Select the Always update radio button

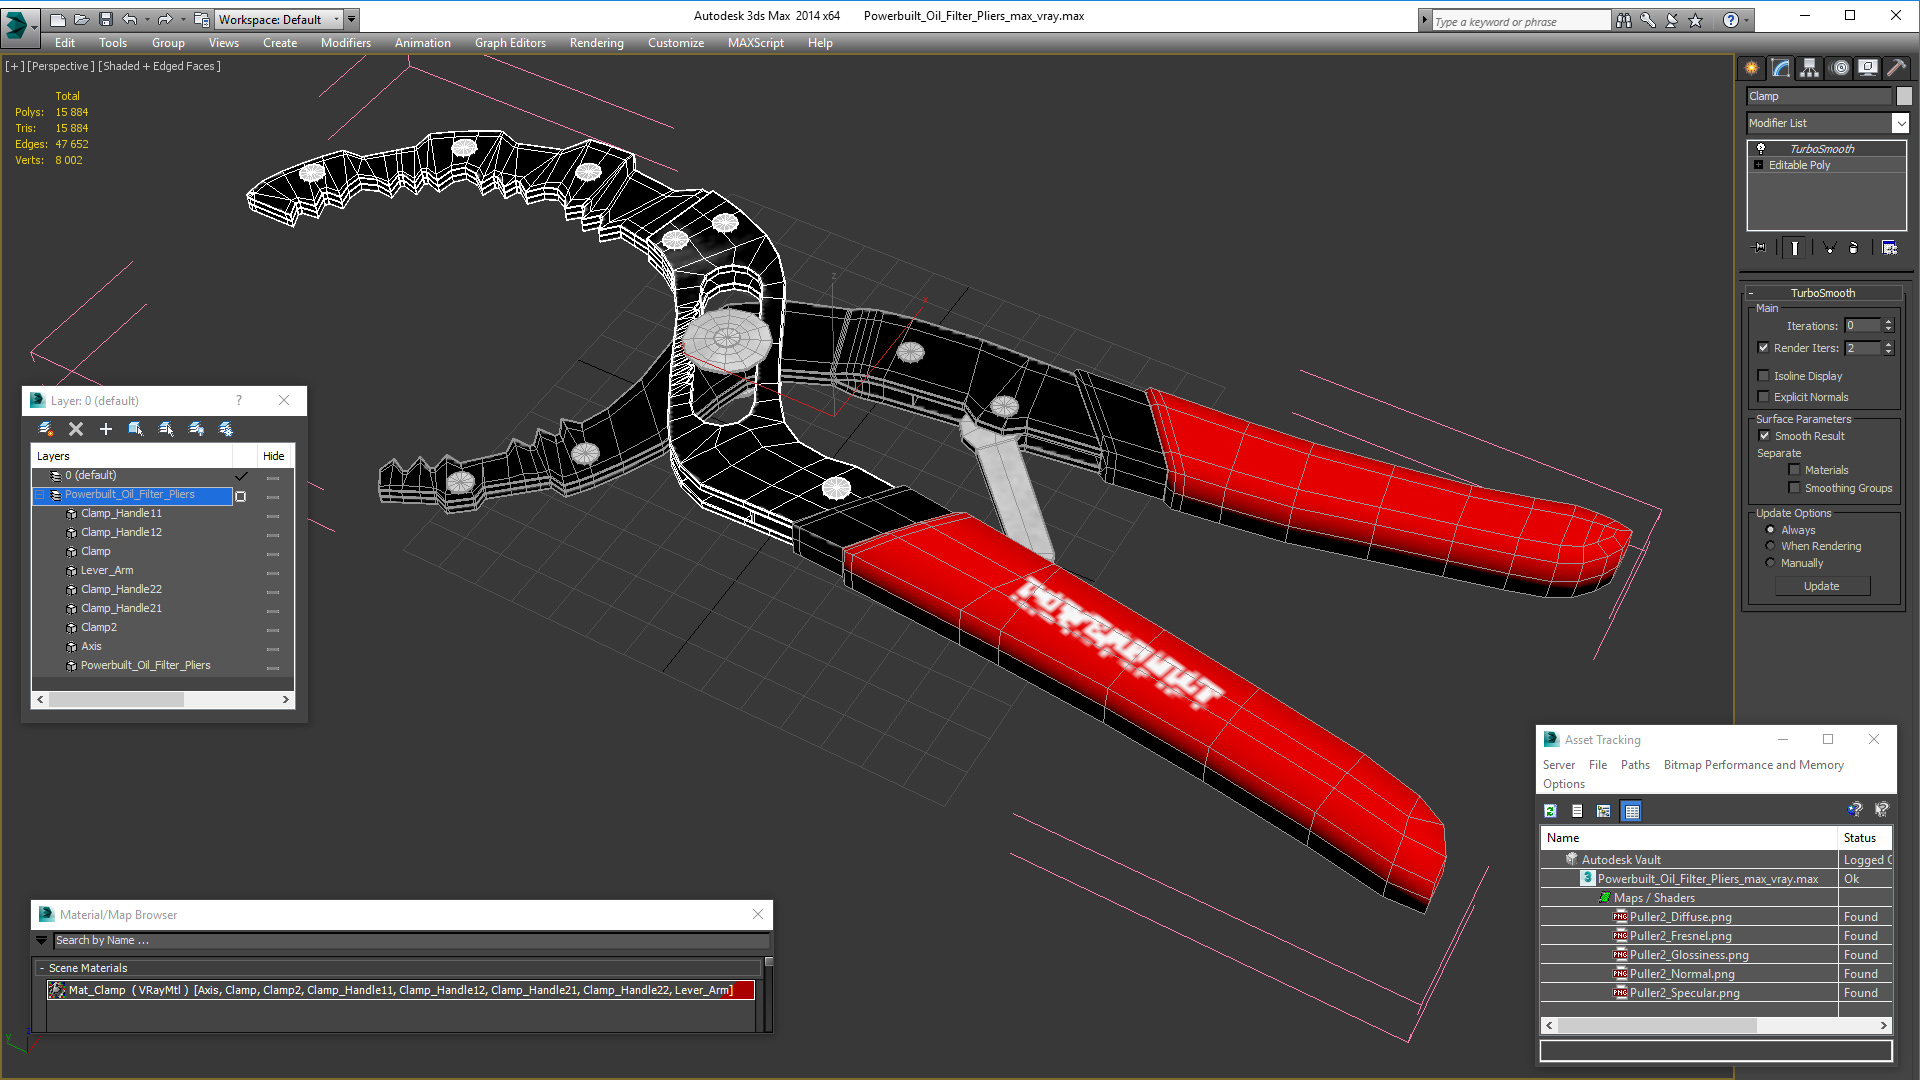coord(1771,530)
